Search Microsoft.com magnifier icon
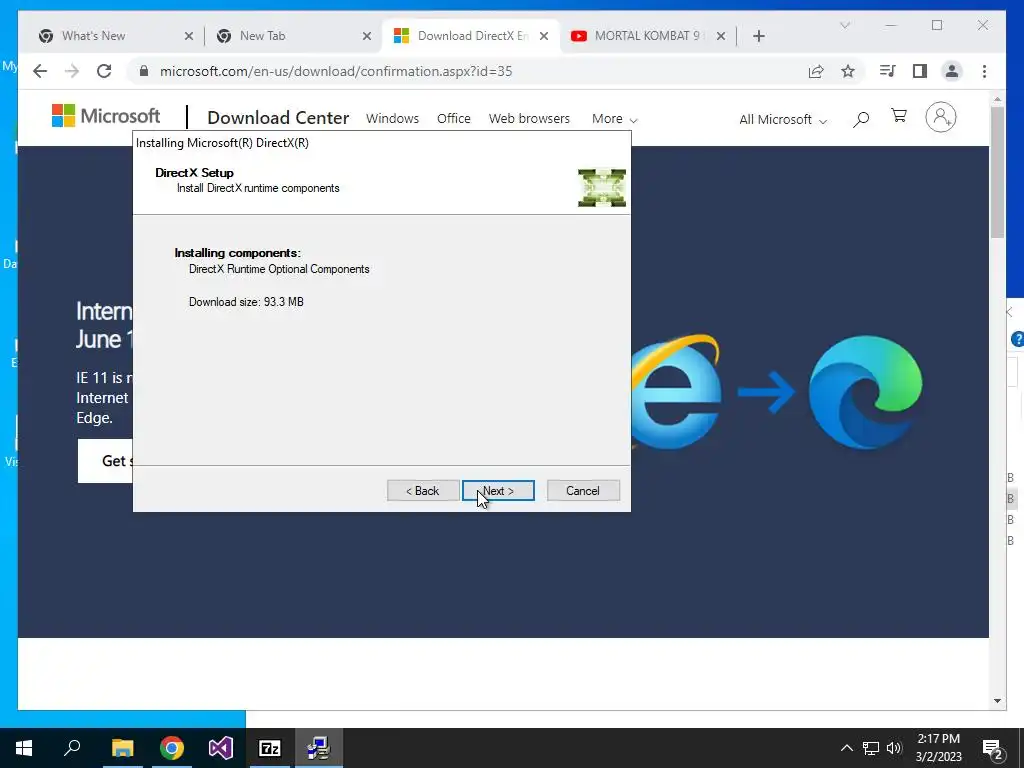 [x=861, y=119]
